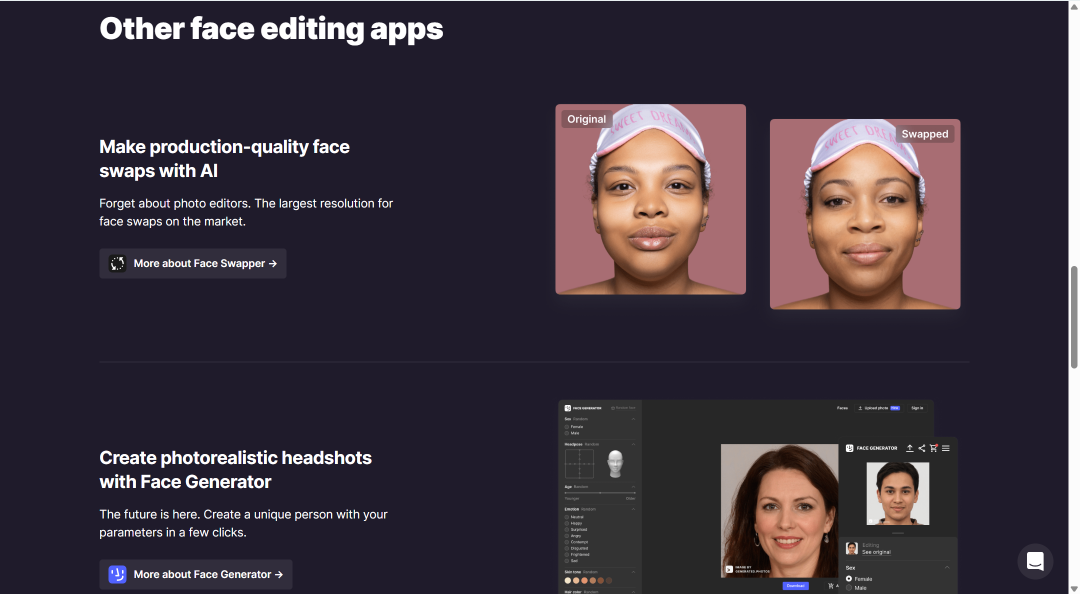Collapse the Emotion section chevron
1080x594 pixels.
click(634, 509)
